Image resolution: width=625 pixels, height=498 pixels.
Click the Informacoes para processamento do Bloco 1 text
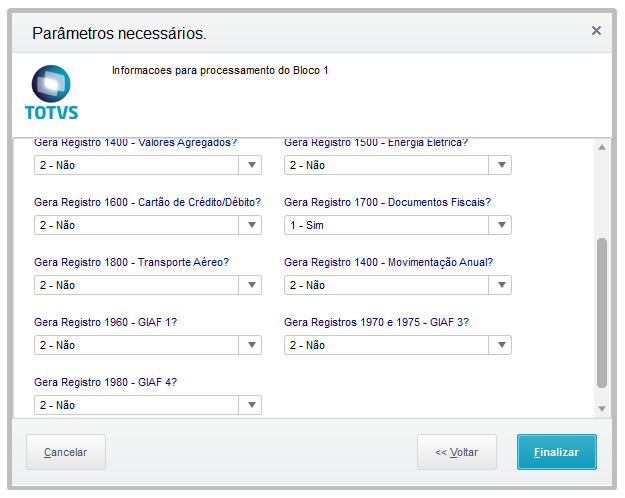click(220, 71)
